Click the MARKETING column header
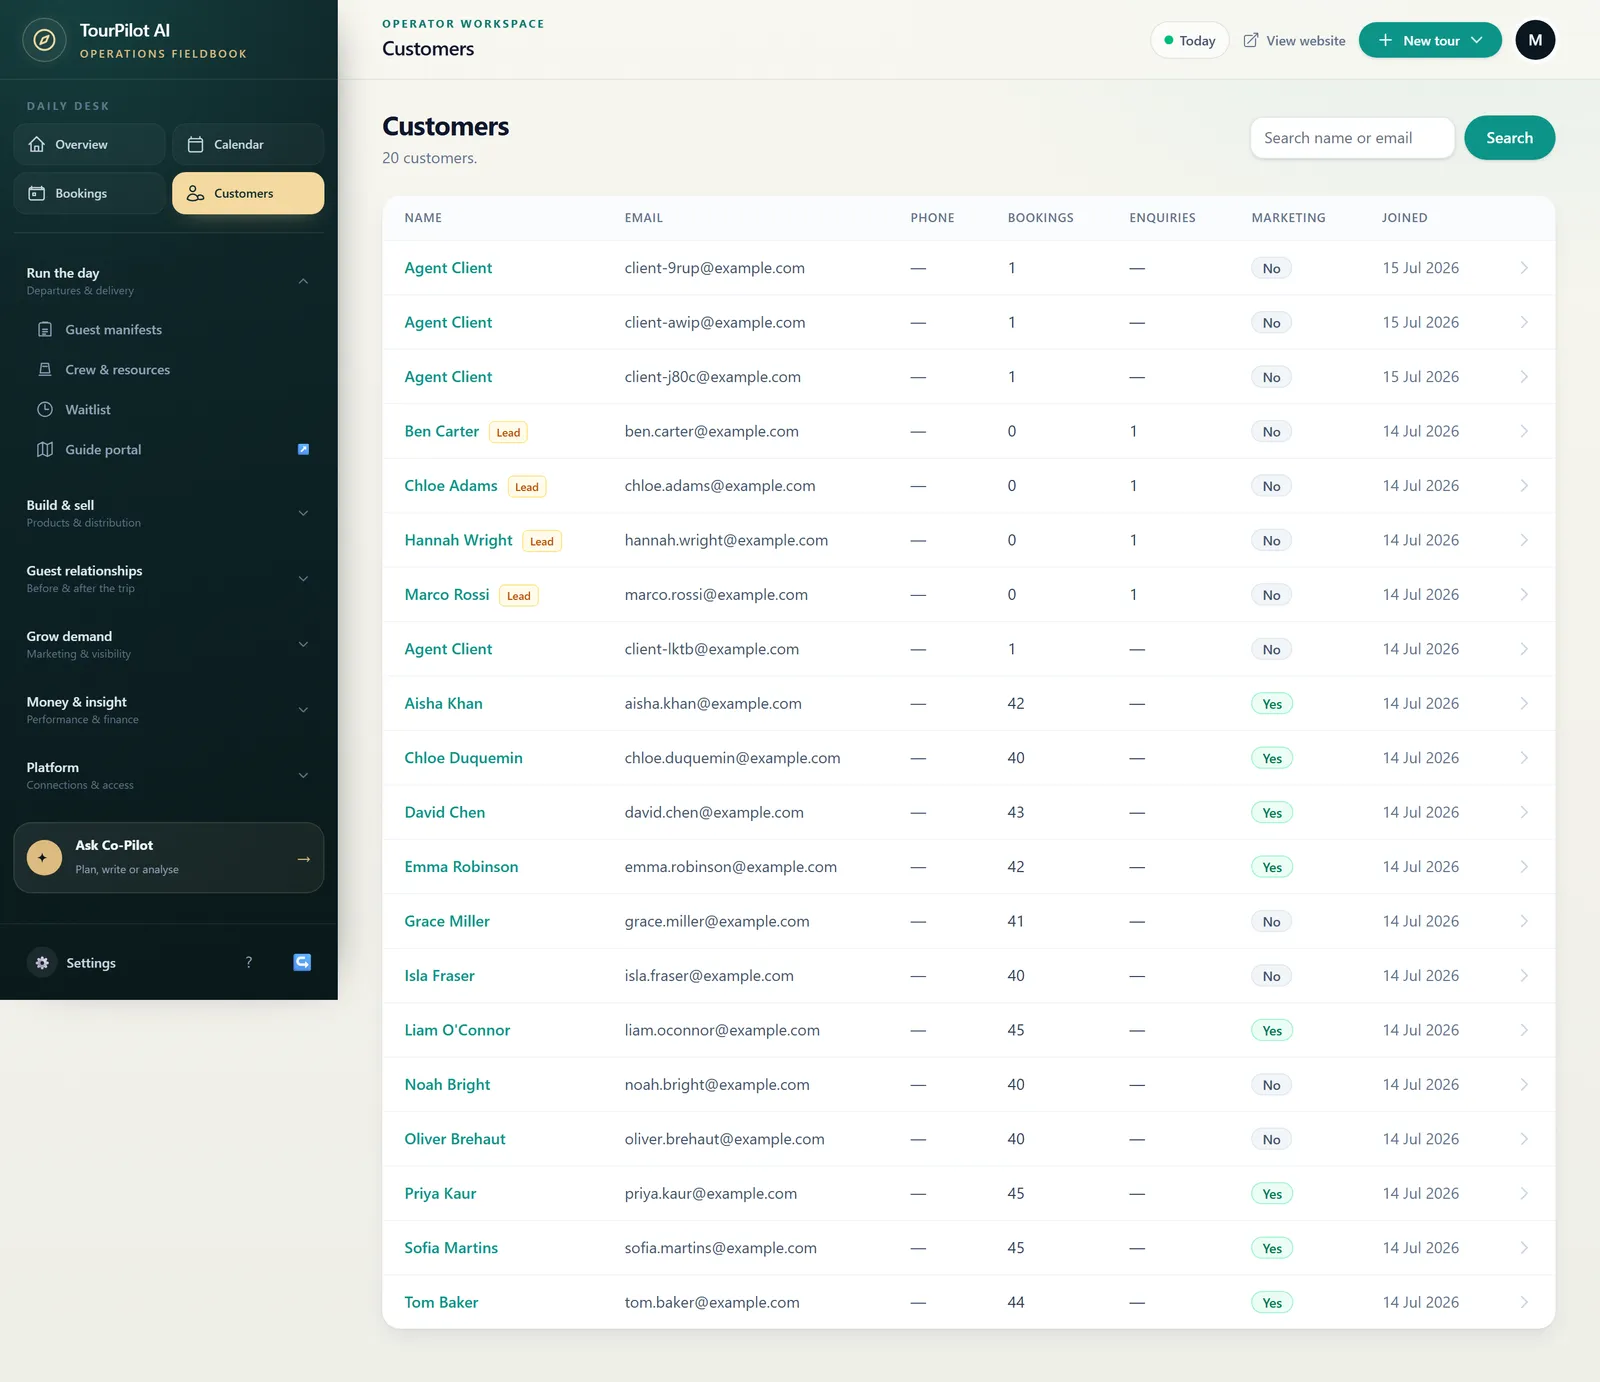The width and height of the screenshot is (1600, 1382). click(1288, 218)
